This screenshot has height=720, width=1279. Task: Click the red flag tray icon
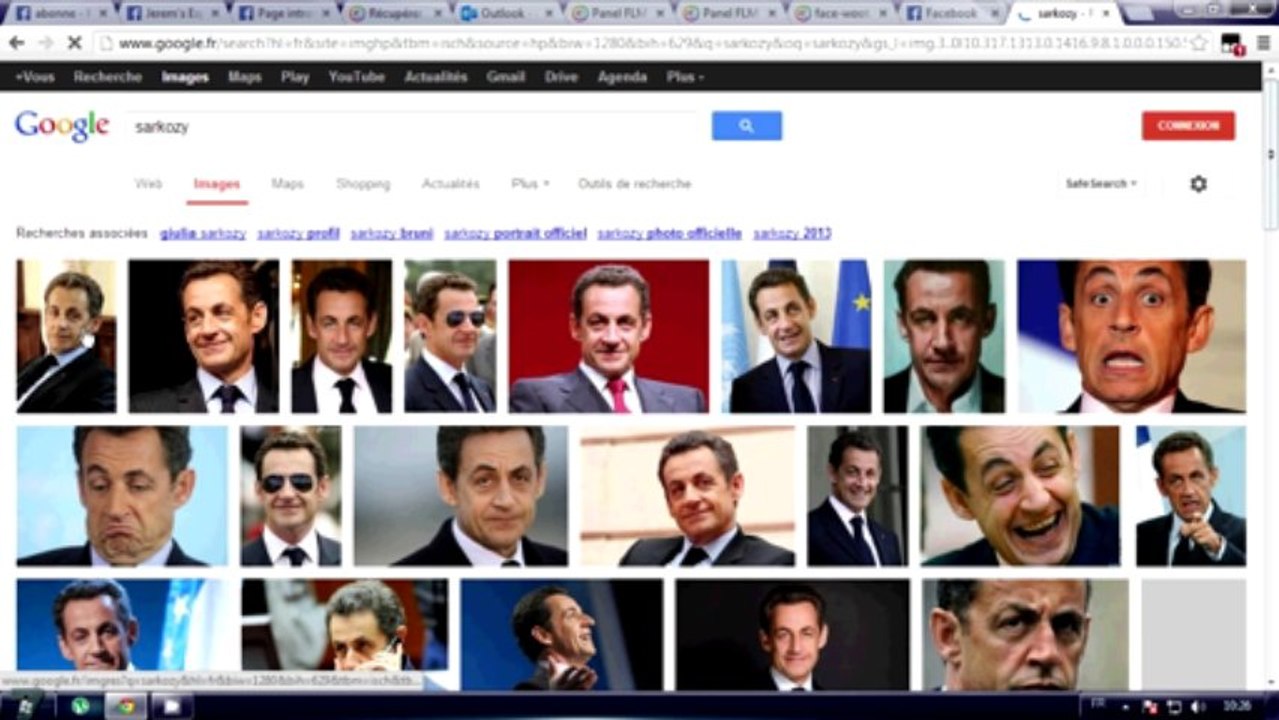coord(1150,706)
